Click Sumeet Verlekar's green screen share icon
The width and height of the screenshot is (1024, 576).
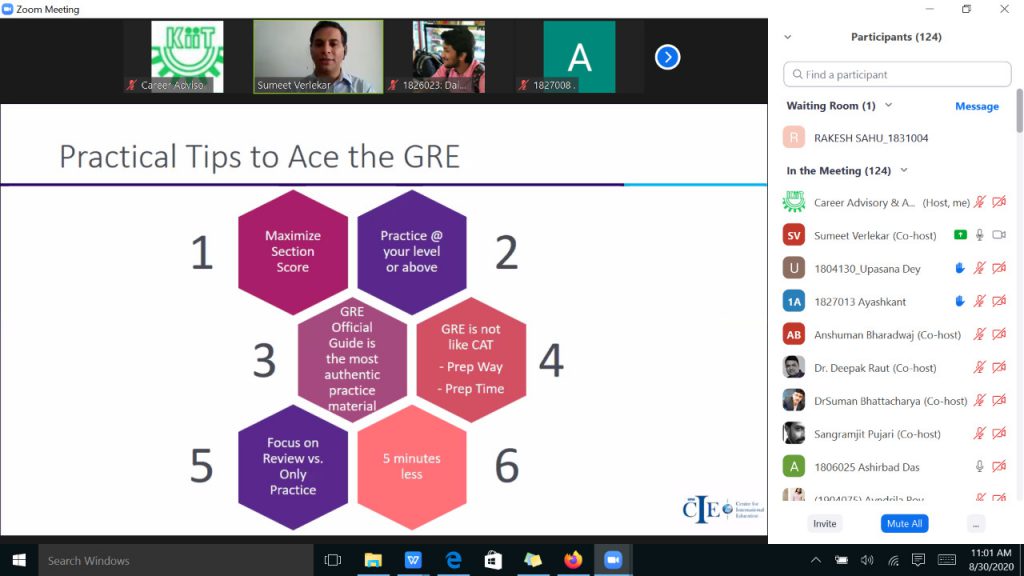tap(960, 235)
